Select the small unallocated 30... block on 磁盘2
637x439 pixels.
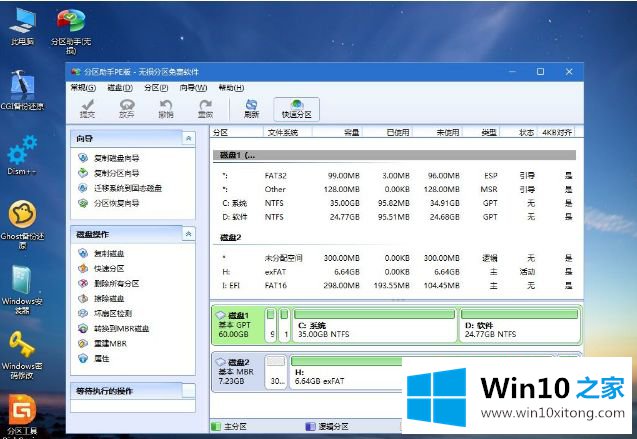[x=276, y=372]
